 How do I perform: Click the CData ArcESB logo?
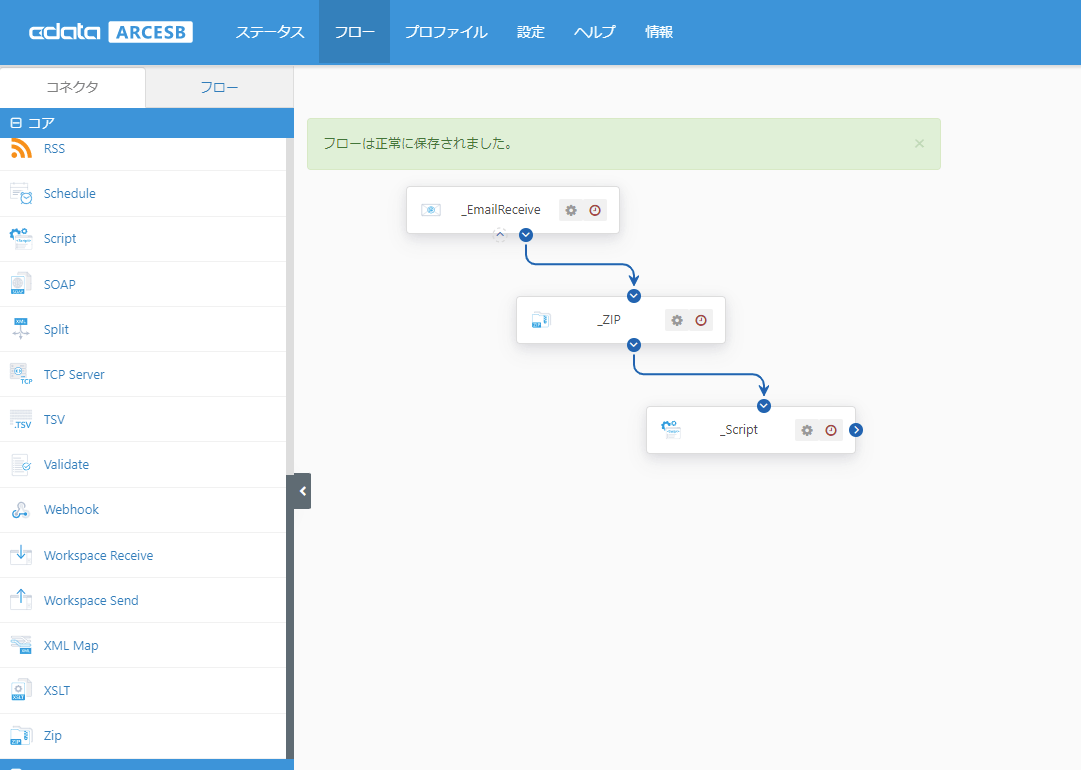click(111, 32)
